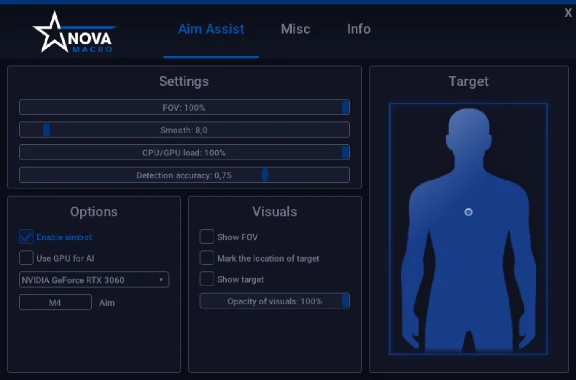Viewport: 576px width, 380px height.
Task: Click the circular aim point marker on the chest
Action: tap(468, 212)
